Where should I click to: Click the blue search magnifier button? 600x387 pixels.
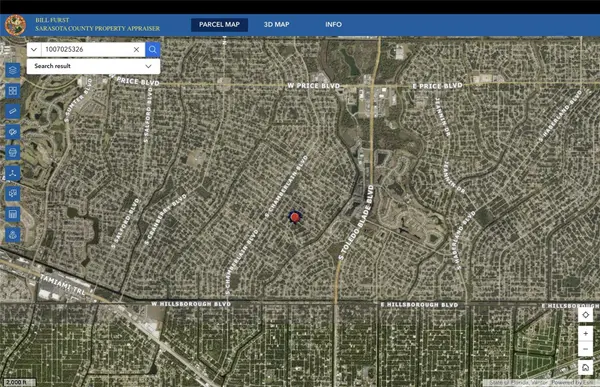click(153, 49)
